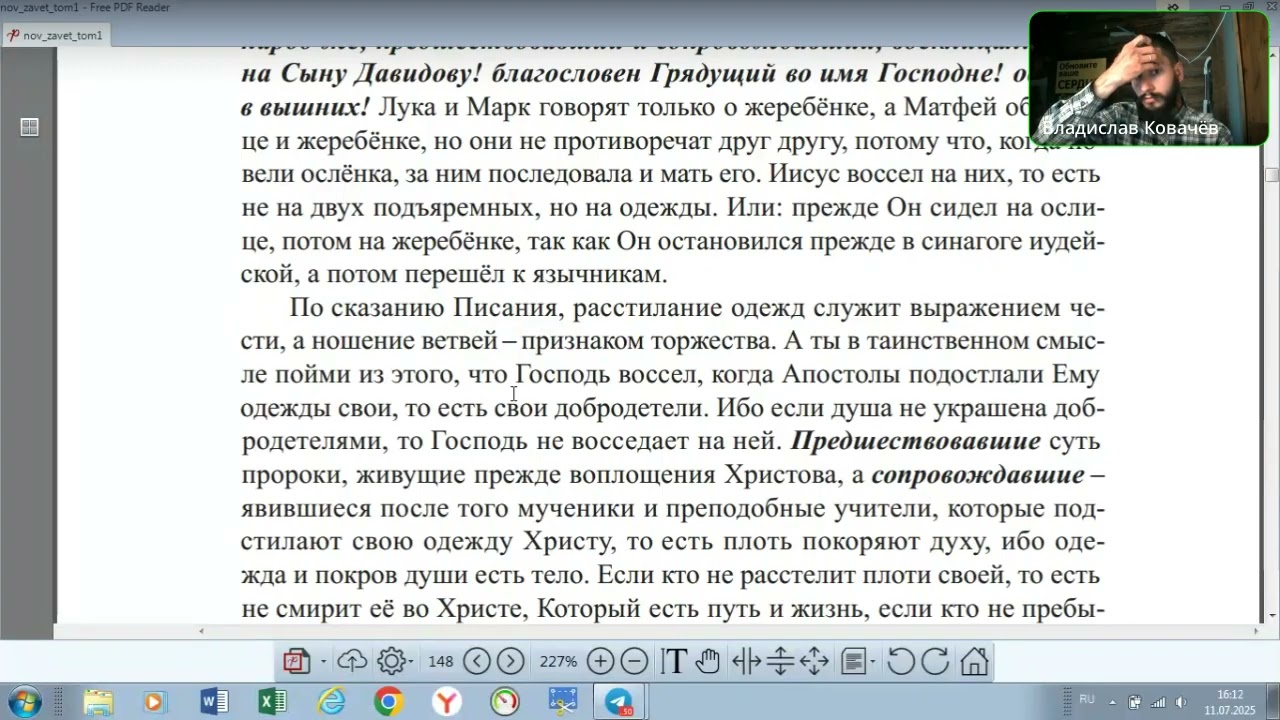Open Yandex Browser from taskbar
Image resolution: width=1280 pixels, height=720 pixels.
[x=447, y=702]
